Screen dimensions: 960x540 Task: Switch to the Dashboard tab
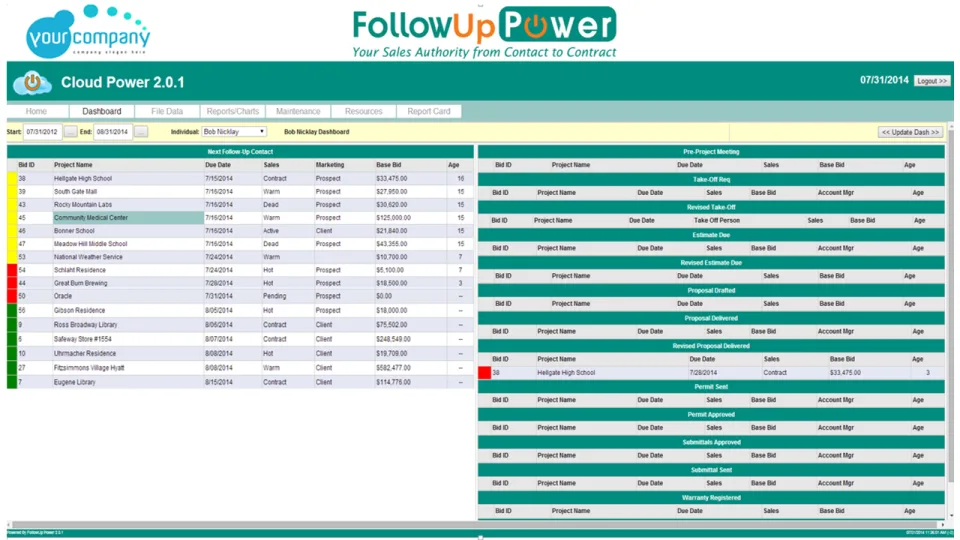(102, 111)
